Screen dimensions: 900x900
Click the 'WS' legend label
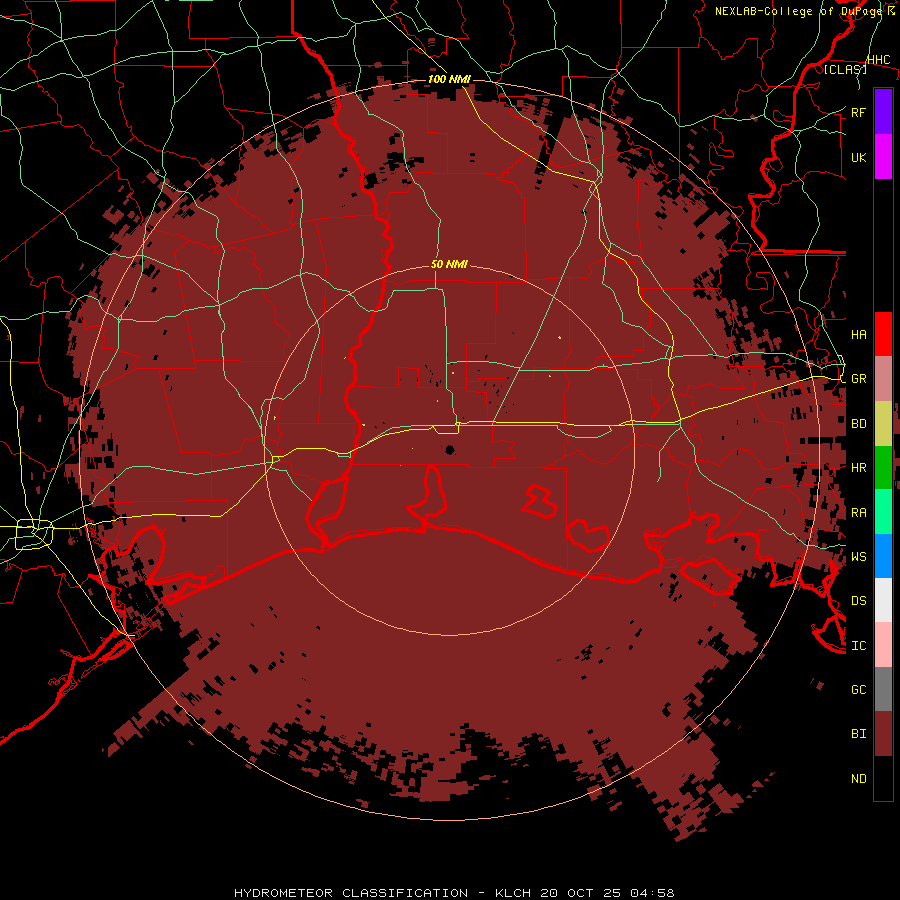(859, 557)
